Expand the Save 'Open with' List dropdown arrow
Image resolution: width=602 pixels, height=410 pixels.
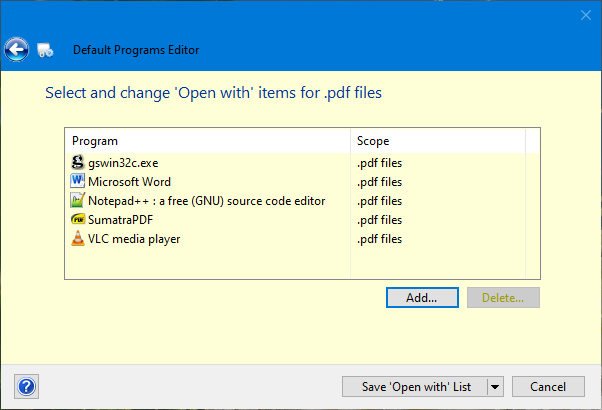click(x=494, y=387)
